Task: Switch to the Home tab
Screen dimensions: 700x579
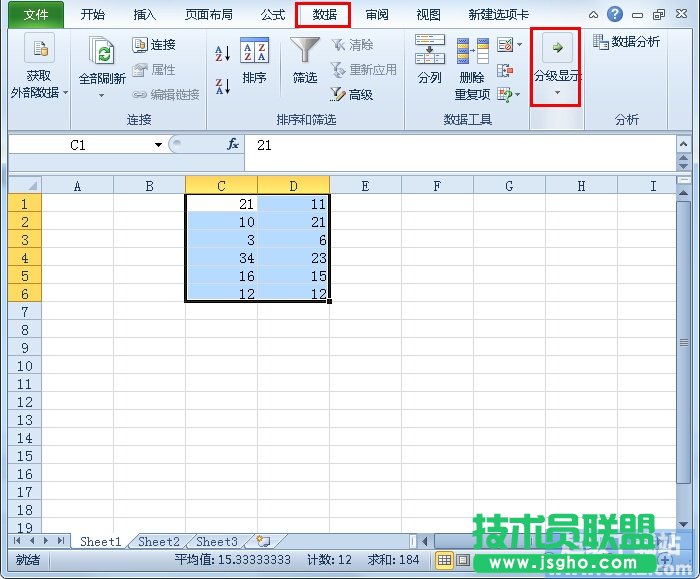Action: 92,15
